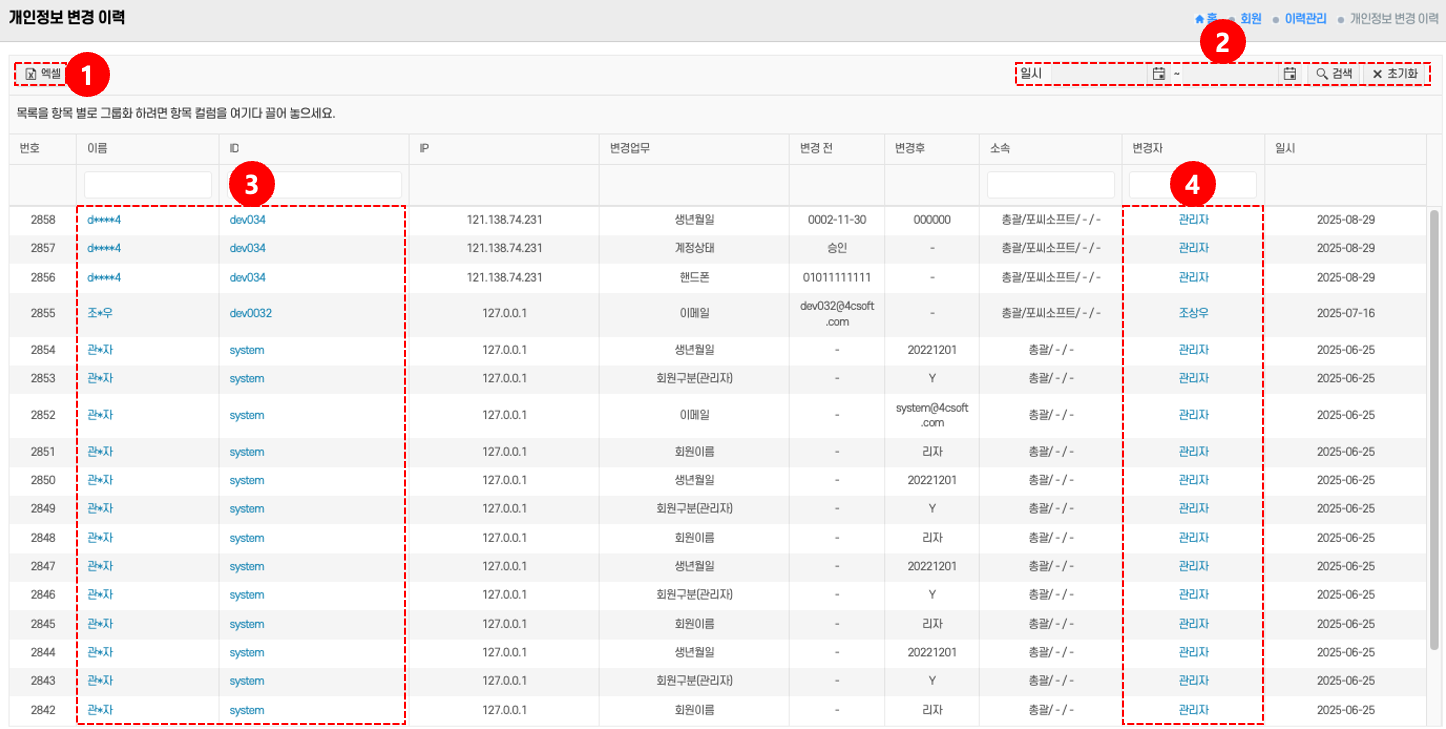The width and height of the screenshot is (1446, 729).
Task: Sort by the 변경업무 column header
Action: 631,148
